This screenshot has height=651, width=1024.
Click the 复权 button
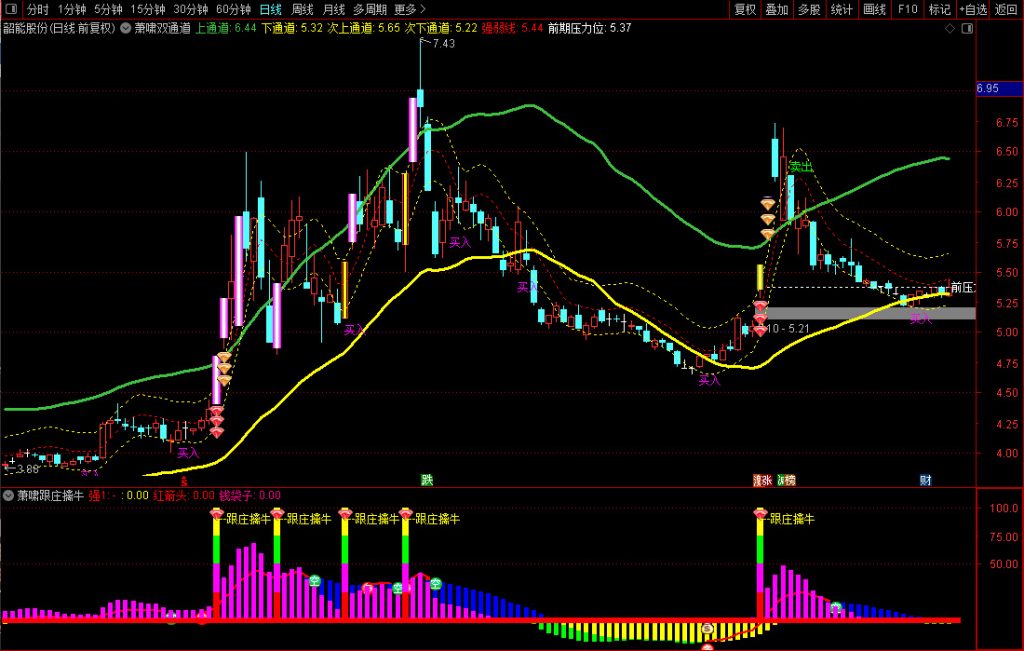[745, 9]
